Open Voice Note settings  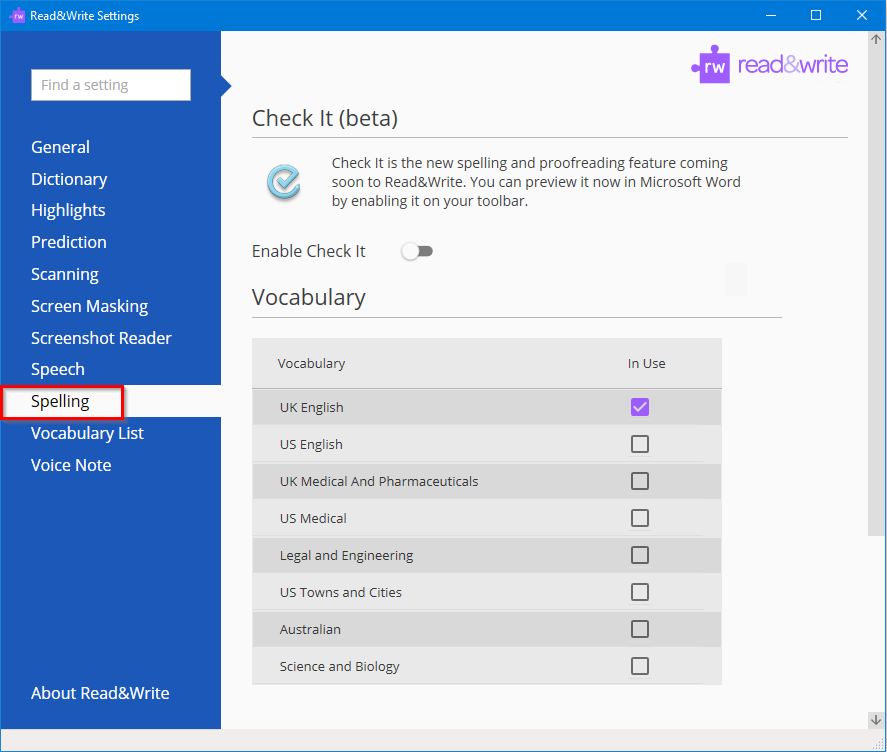pyautogui.click(x=71, y=465)
